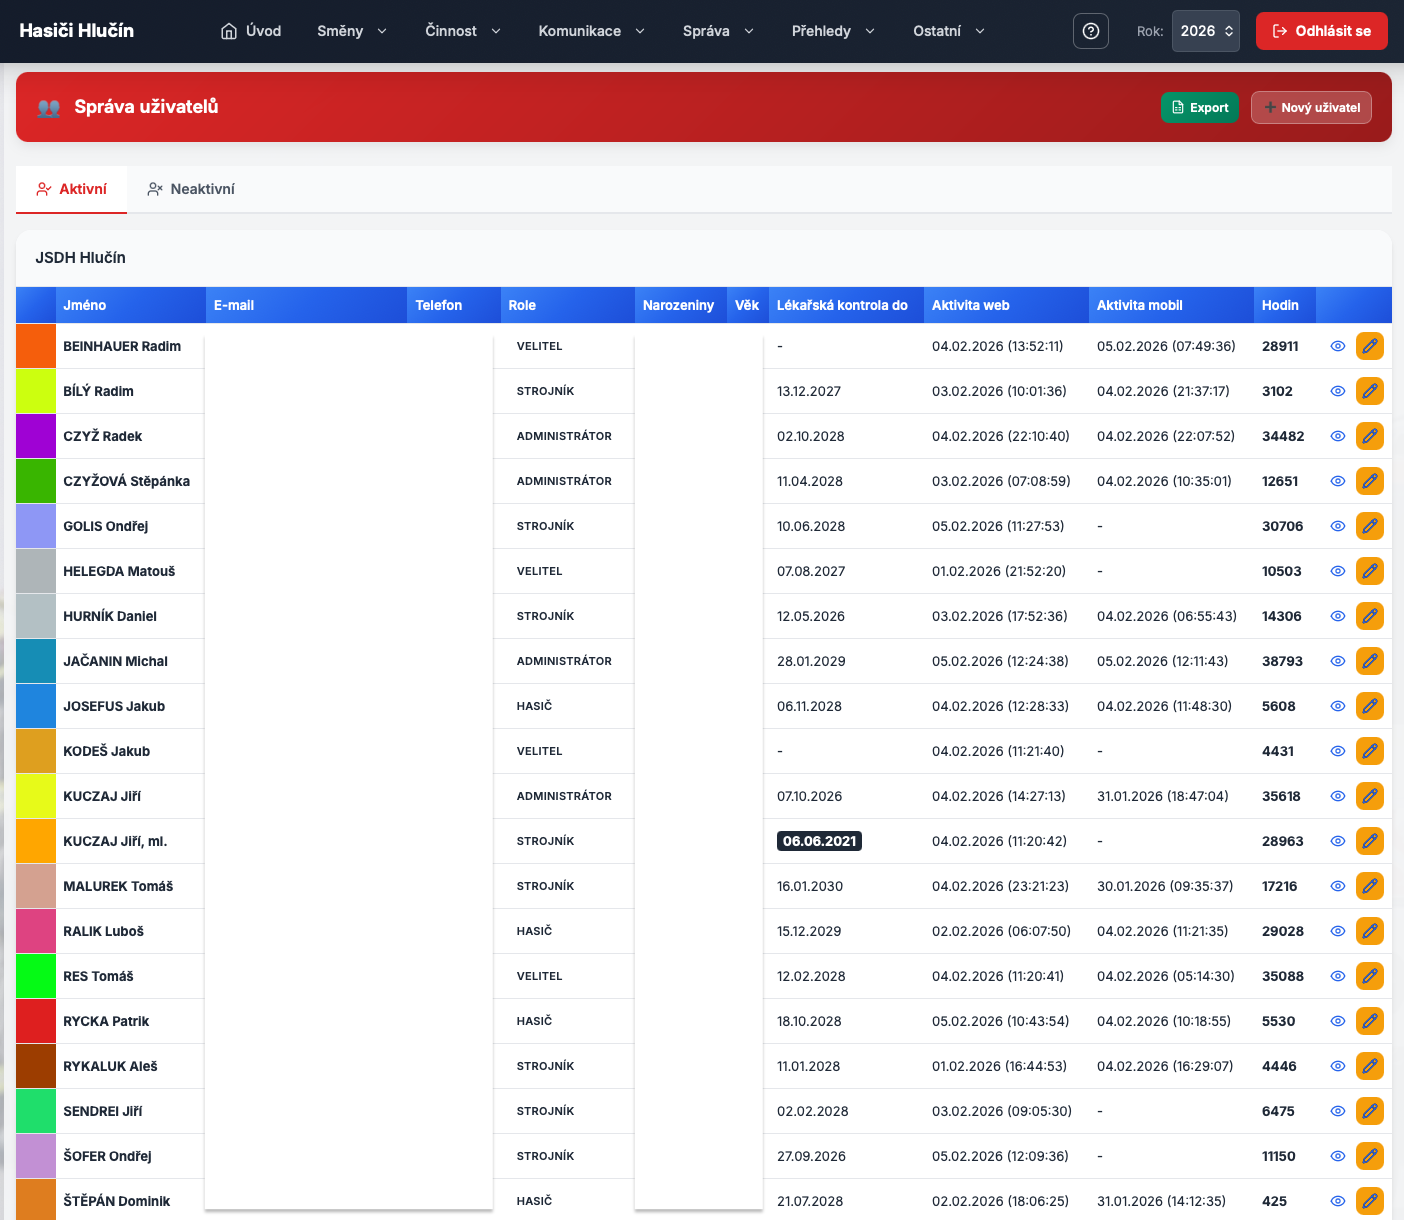Edit RES Tomáš using pencil icon
This screenshot has height=1220, width=1404.
coord(1369,976)
